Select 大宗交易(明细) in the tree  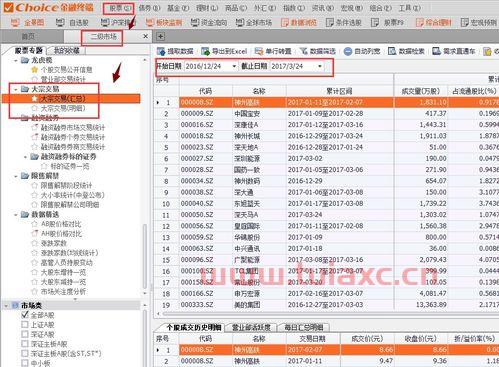click(x=63, y=108)
